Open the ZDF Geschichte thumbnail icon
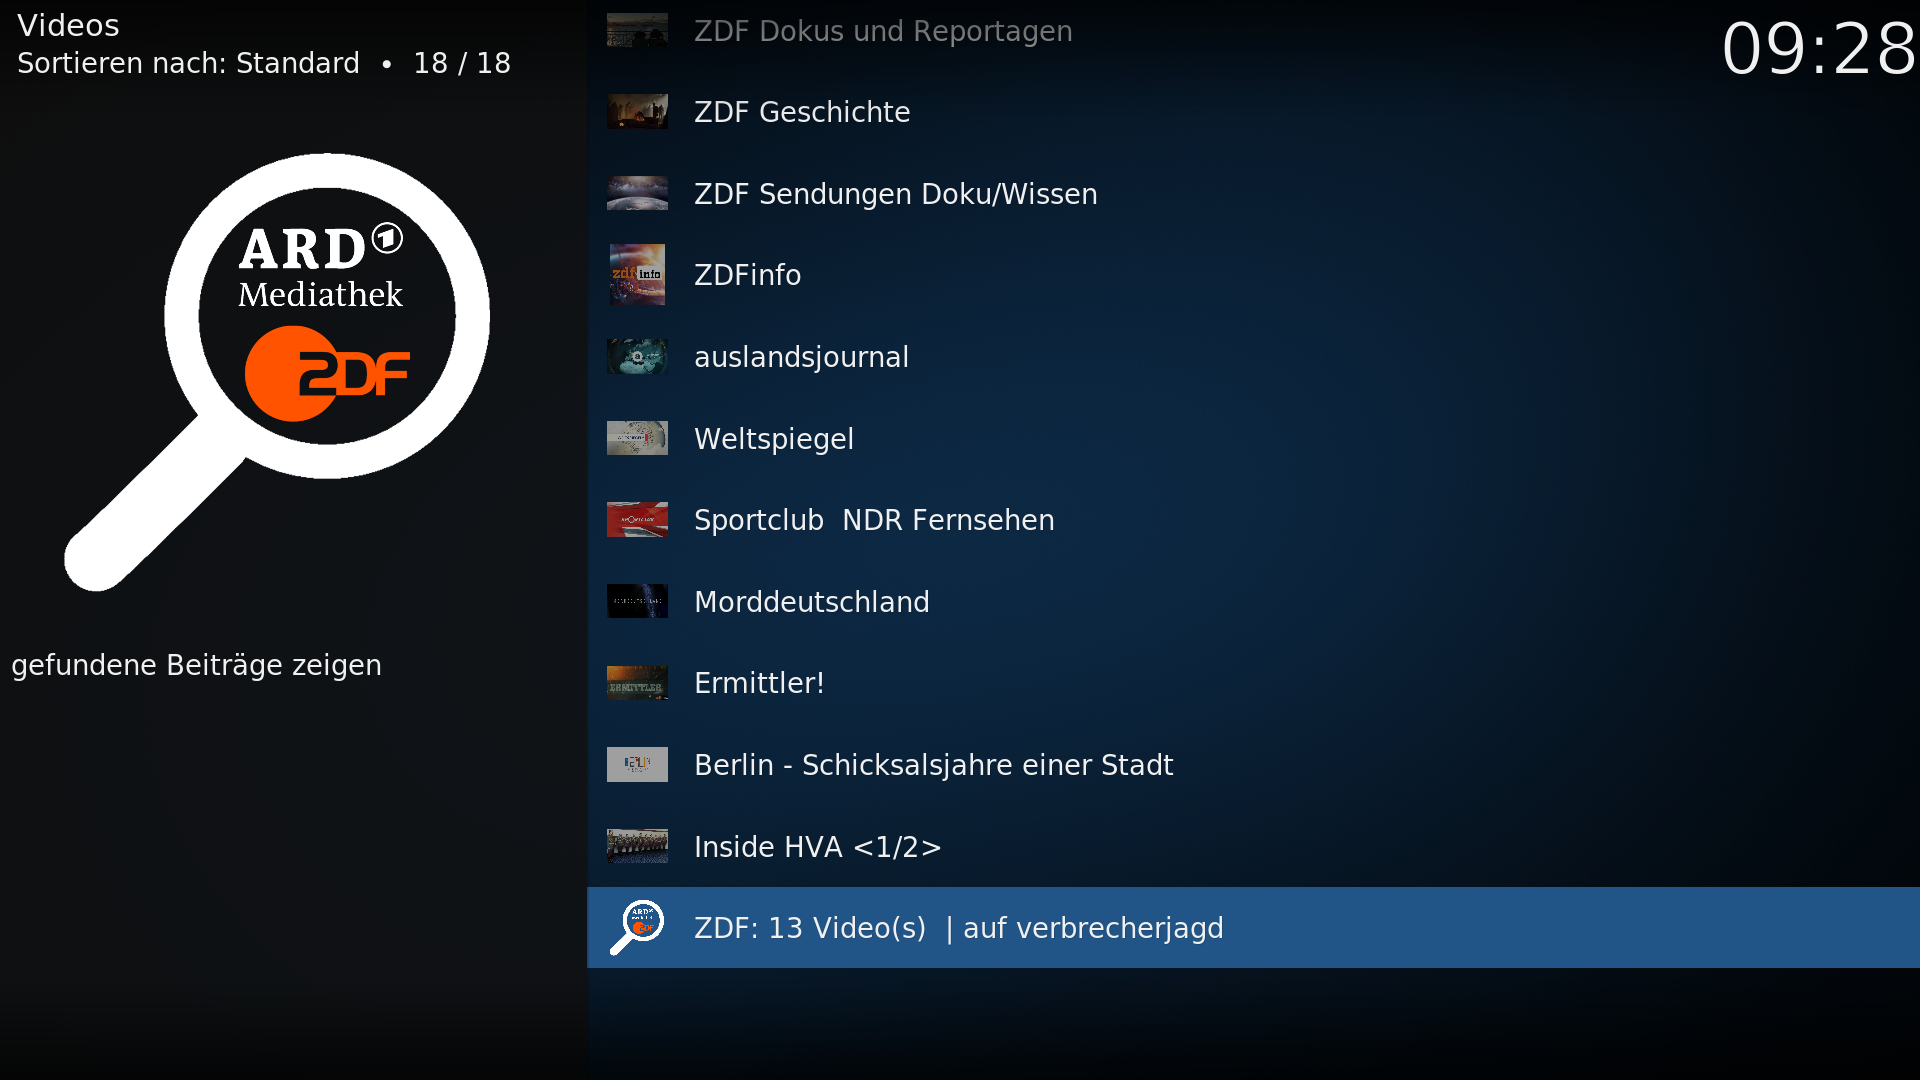Viewport: 1920px width, 1080px height. tap(637, 112)
